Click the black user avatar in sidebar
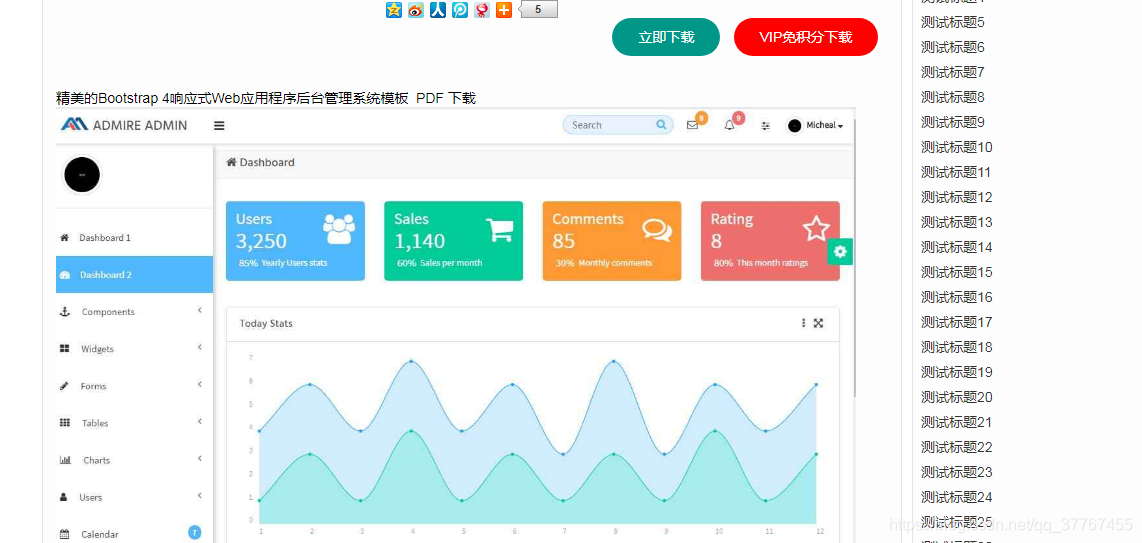The width and height of the screenshot is (1142, 543). coord(82,175)
